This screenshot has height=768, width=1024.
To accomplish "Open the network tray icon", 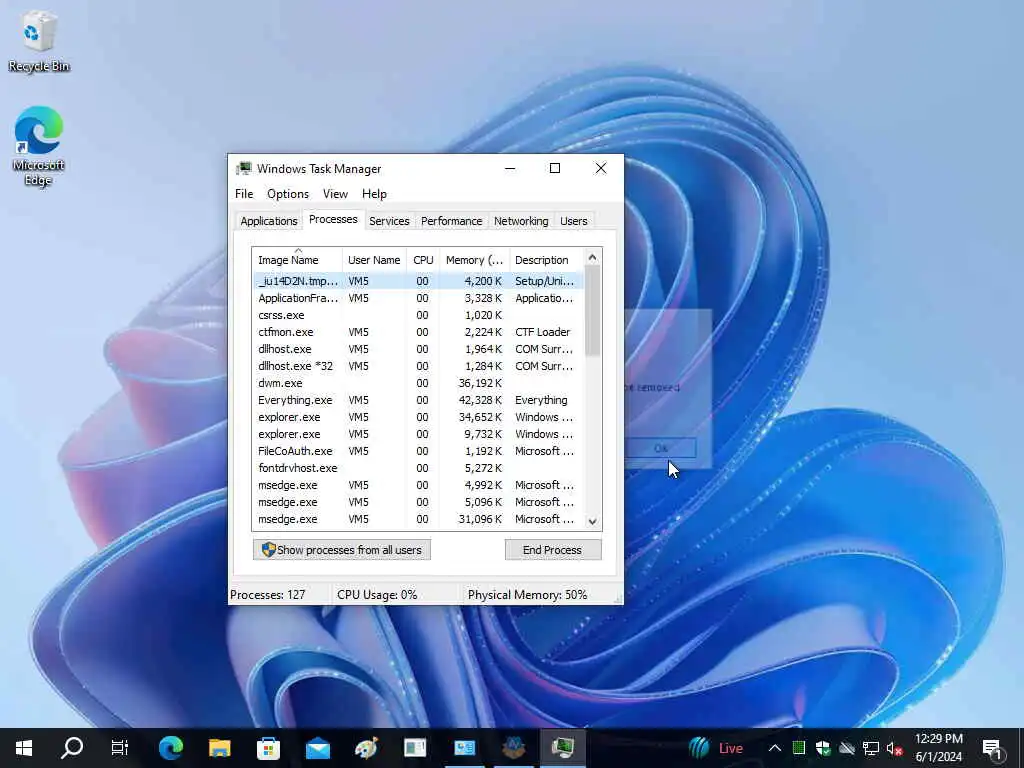I will (871, 748).
